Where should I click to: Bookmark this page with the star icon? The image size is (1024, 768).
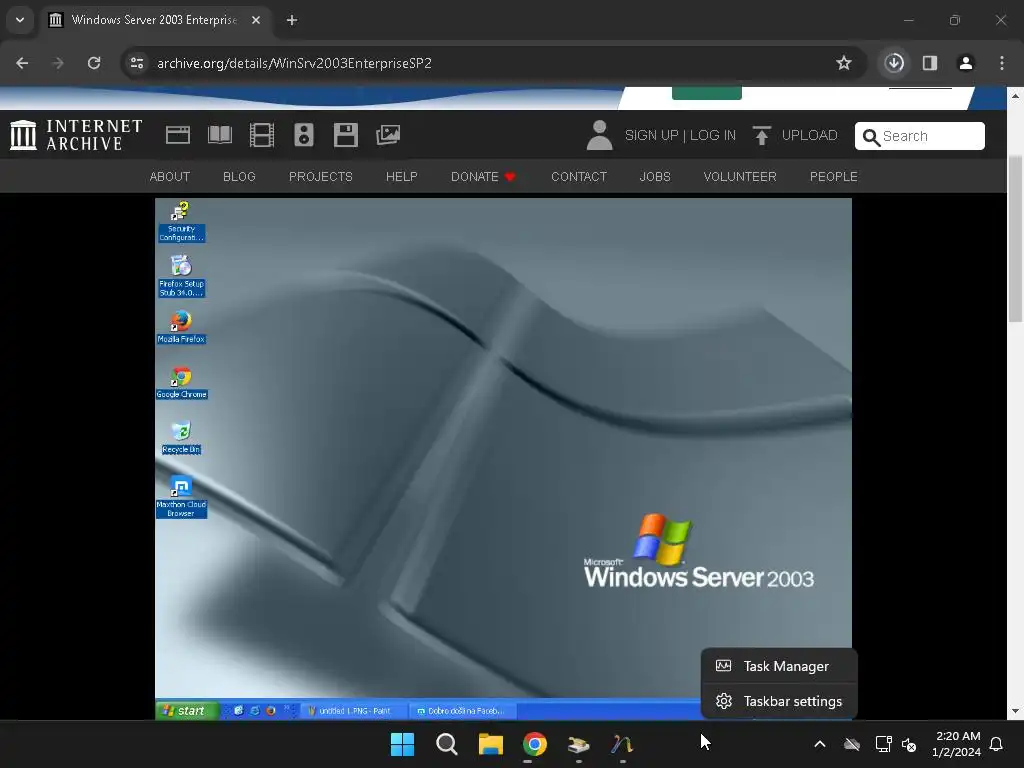click(x=844, y=63)
